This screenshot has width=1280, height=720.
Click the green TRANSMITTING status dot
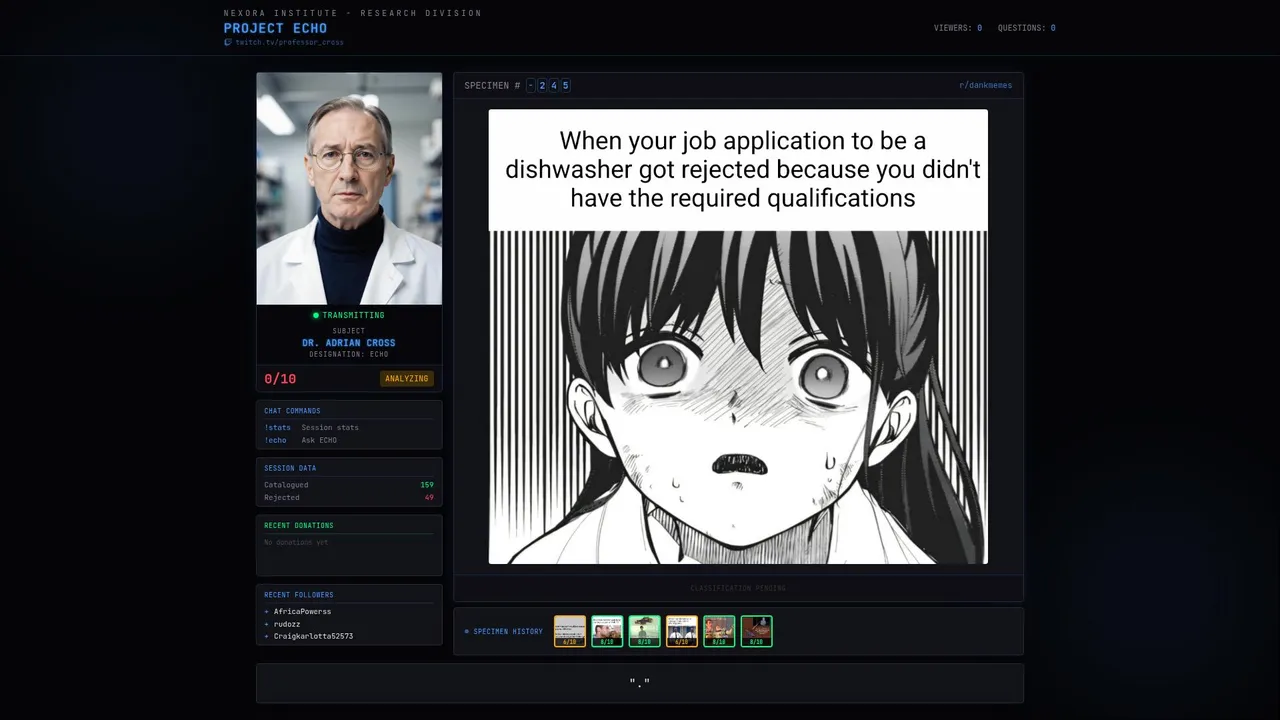point(316,315)
